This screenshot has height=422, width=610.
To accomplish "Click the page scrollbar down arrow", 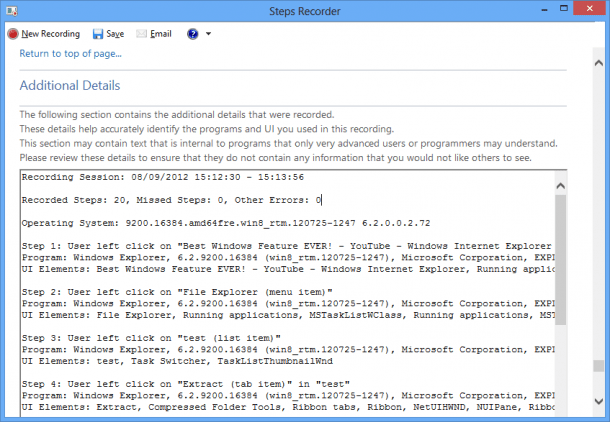I will (599, 401).
